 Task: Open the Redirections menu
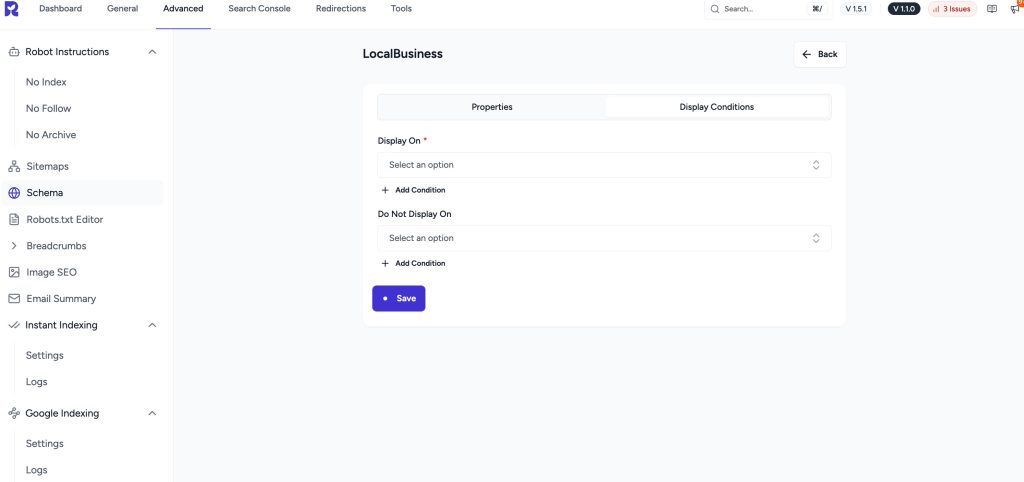coord(341,8)
